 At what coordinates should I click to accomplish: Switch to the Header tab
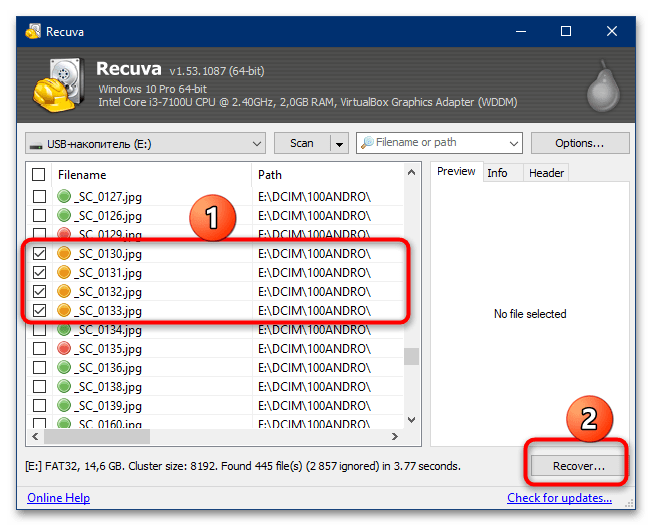[546, 173]
